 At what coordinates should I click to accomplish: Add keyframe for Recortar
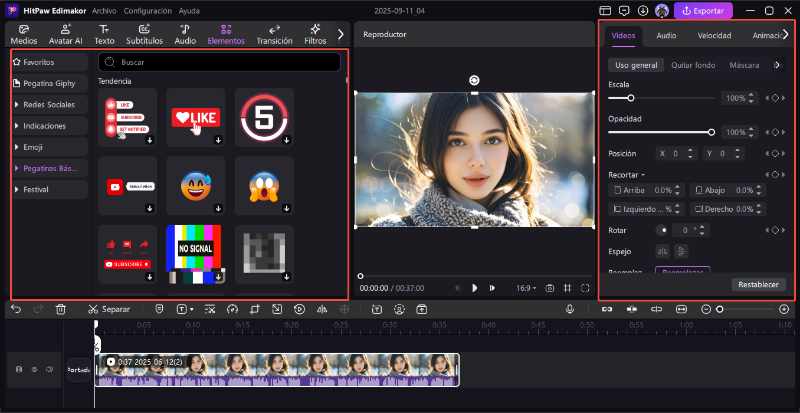tap(775, 175)
